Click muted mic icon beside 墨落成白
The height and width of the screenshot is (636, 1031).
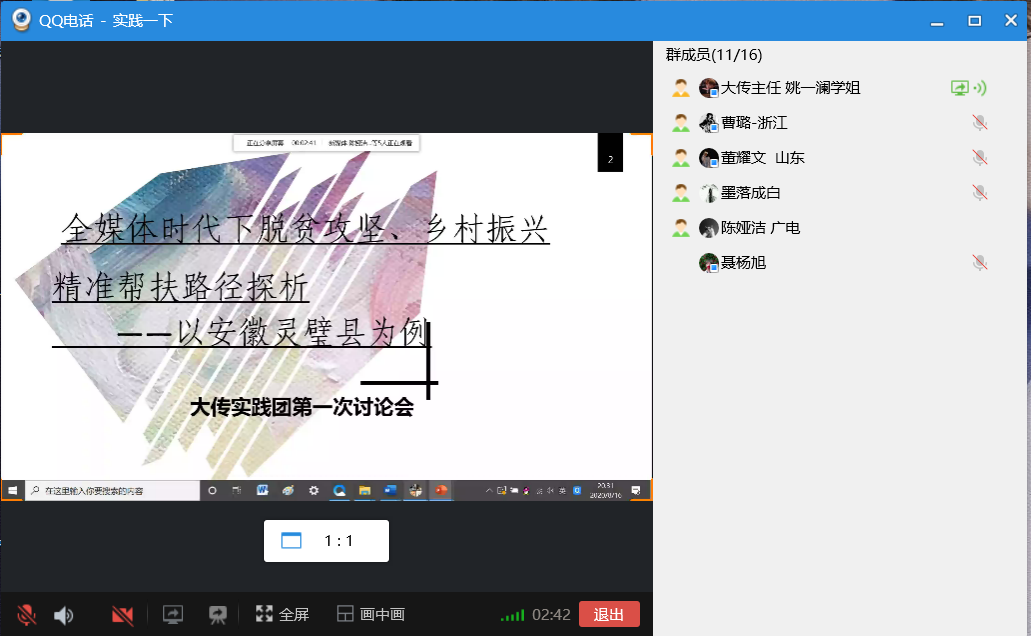tap(980, 193)
